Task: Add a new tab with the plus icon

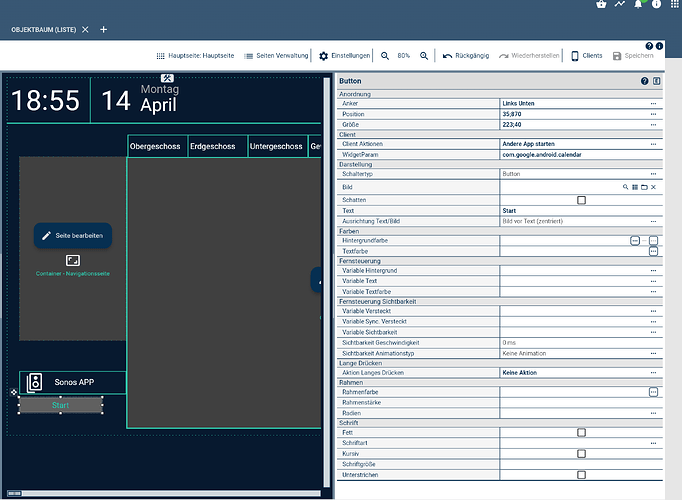Action: pos(104,30)
